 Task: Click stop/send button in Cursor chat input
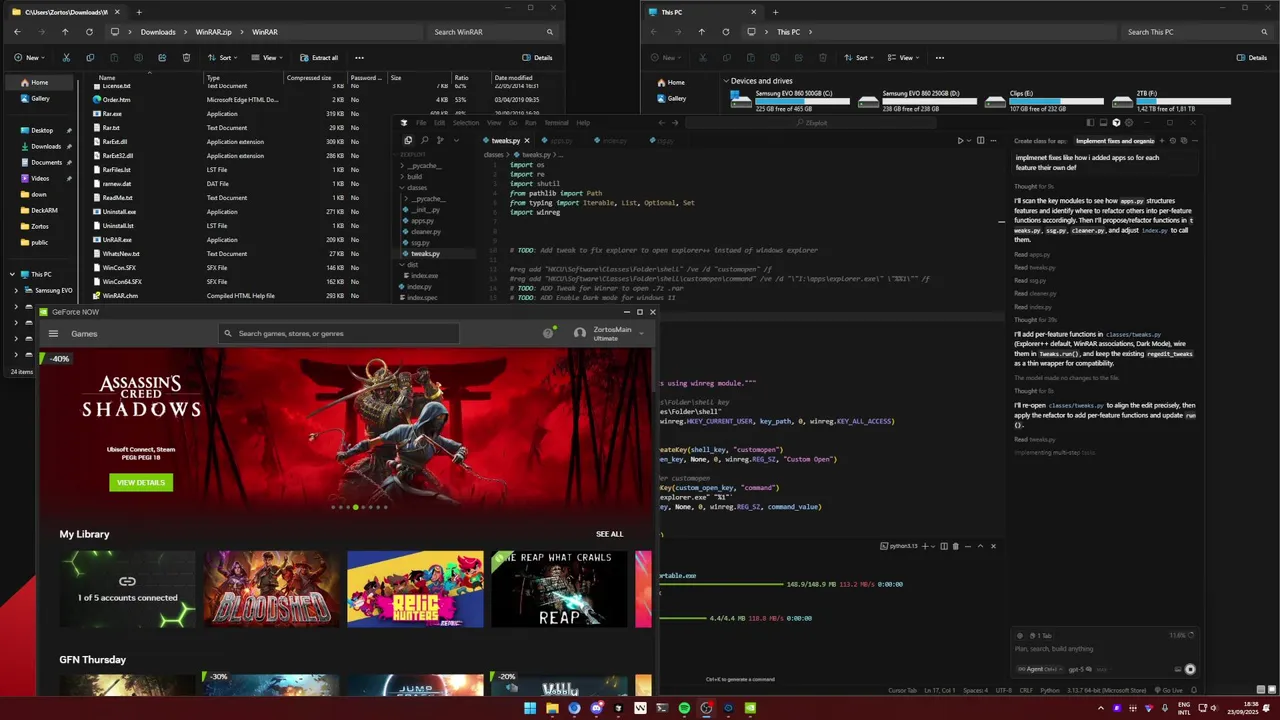point(1190,669)
